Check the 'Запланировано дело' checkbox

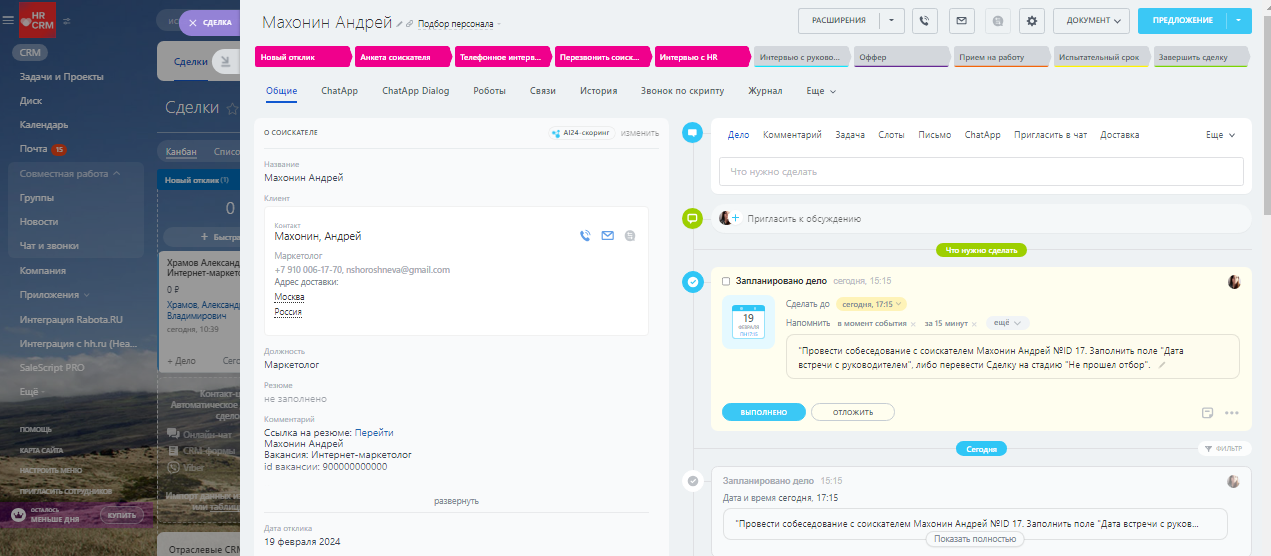click(726, 281)
